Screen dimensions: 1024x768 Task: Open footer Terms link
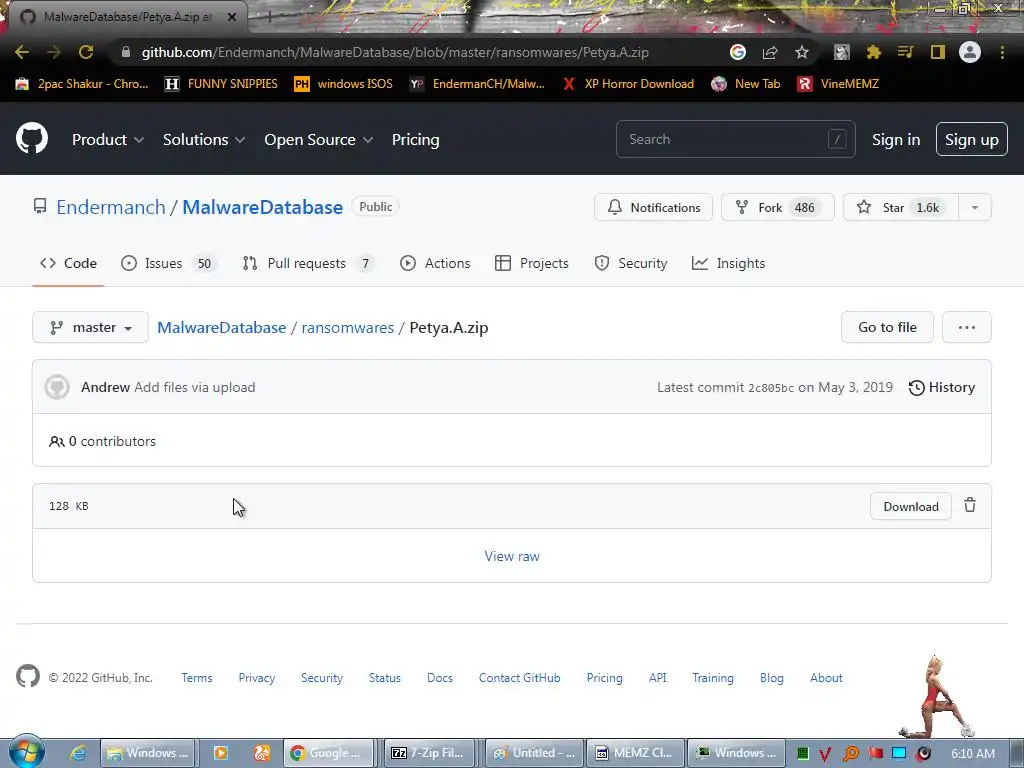(197, 678)
